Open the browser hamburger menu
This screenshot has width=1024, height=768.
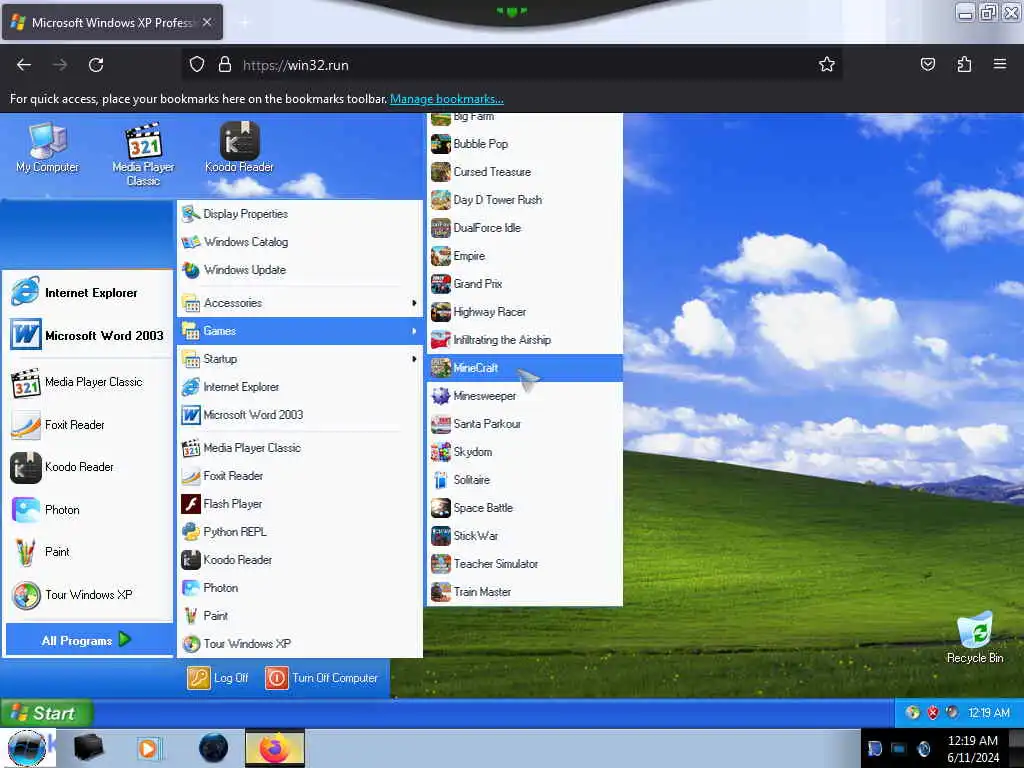(1000, 64)
